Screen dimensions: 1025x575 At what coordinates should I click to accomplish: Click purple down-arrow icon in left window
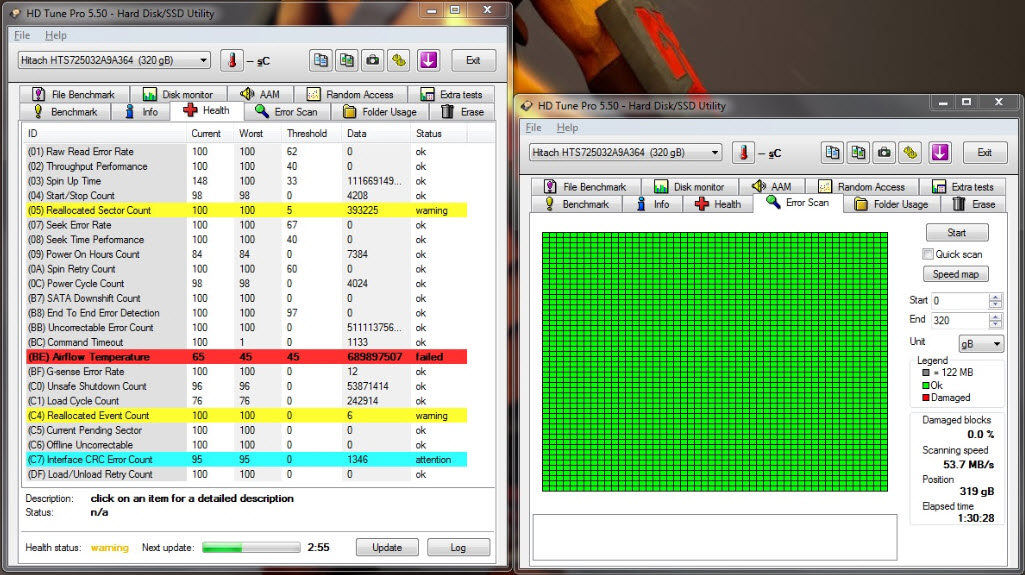[428, 61]
